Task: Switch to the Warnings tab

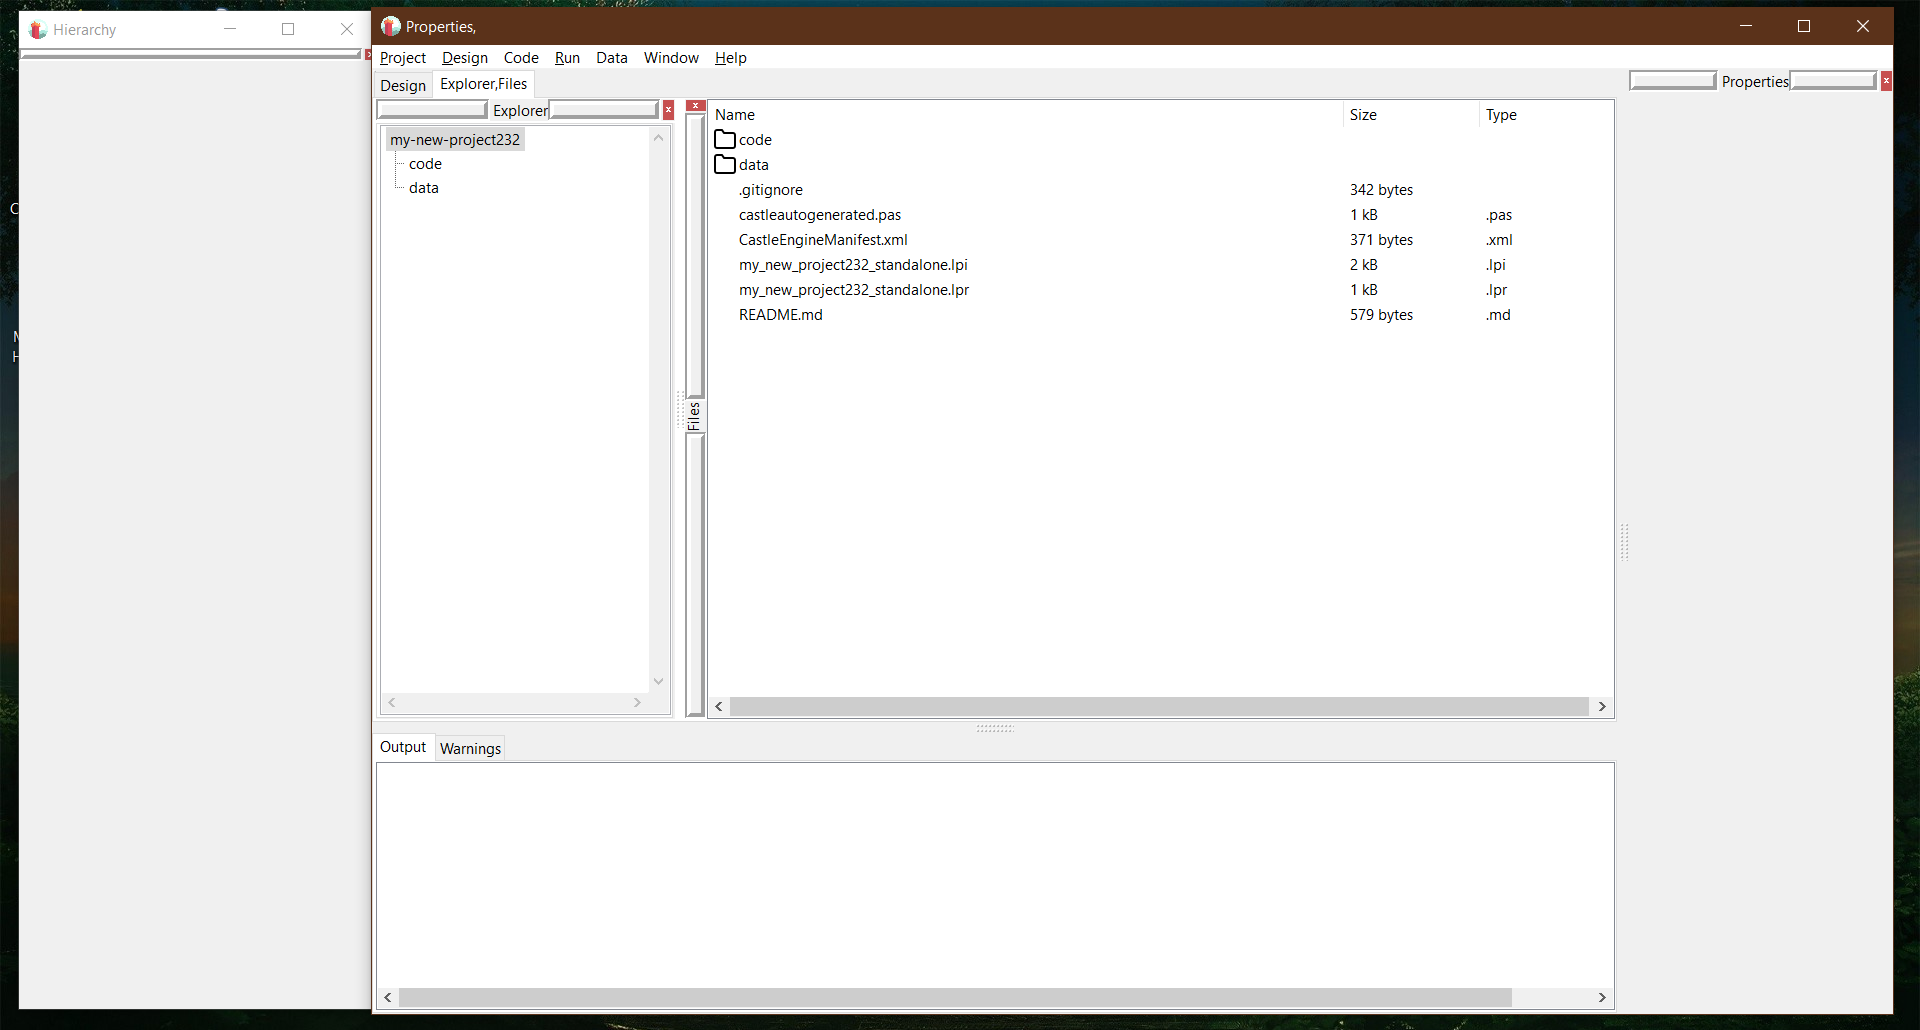Action: tap(469, 748)
